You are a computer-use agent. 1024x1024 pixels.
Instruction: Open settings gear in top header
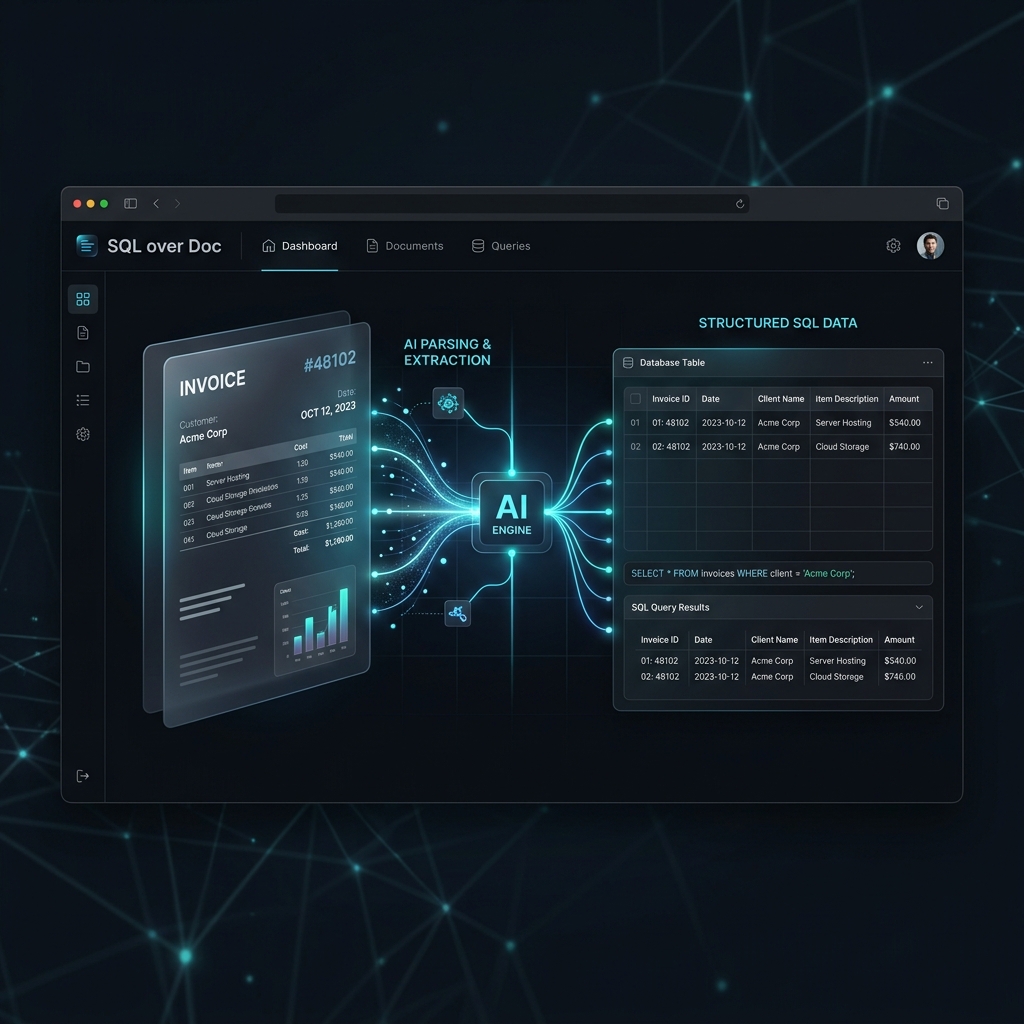(x=893, y=246)
